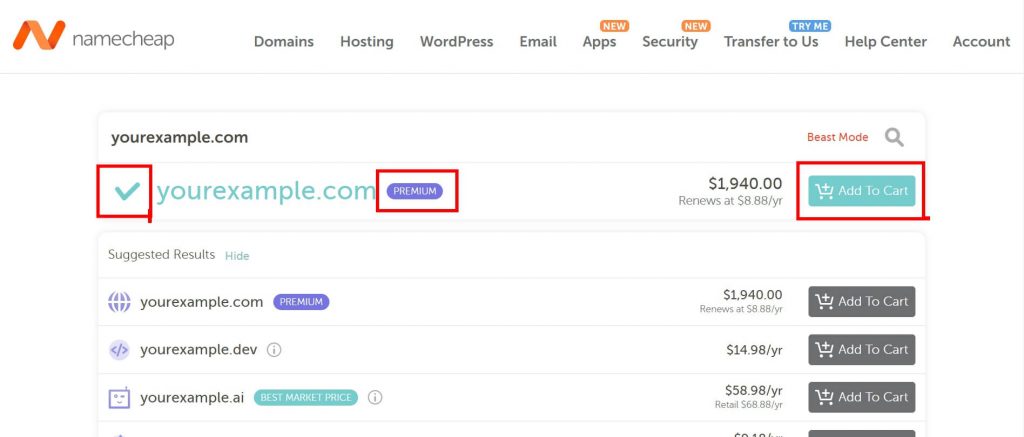Click the Suggested Results heading
Image resolution: width=1024 pixels, height=437 pixels.
[161, 255]
